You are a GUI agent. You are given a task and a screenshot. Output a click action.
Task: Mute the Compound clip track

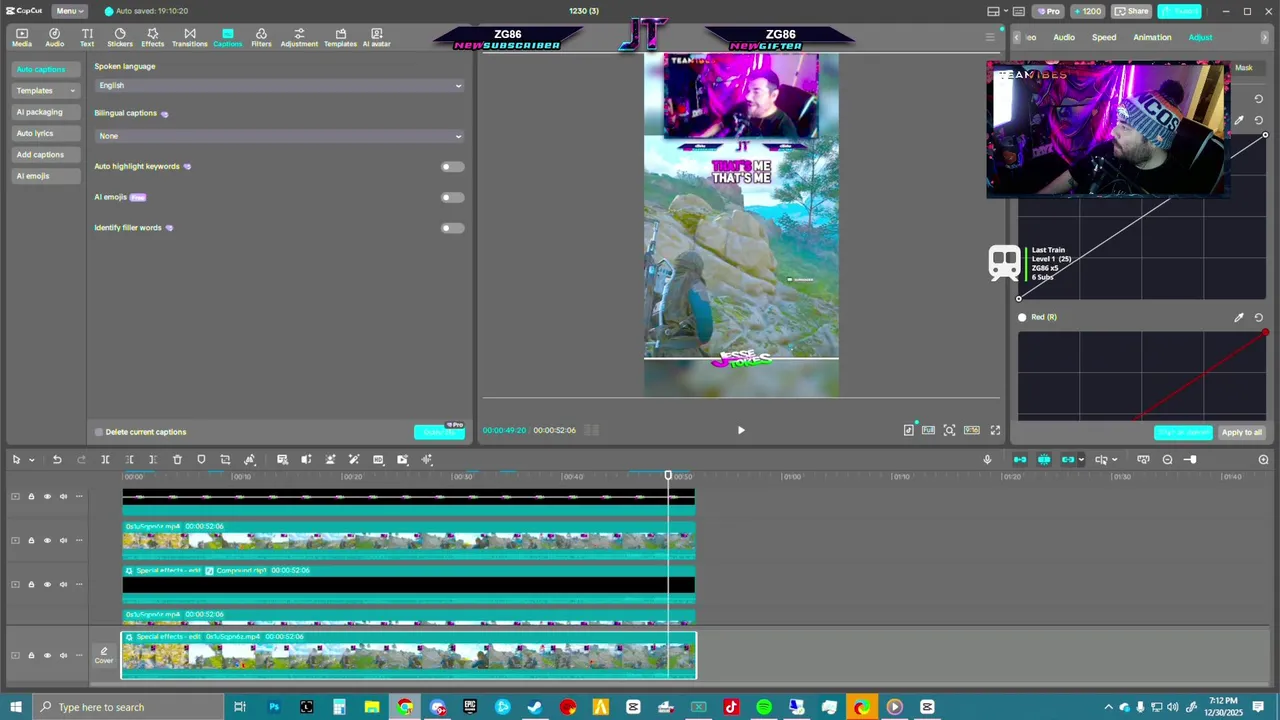[x=63, y=584]
